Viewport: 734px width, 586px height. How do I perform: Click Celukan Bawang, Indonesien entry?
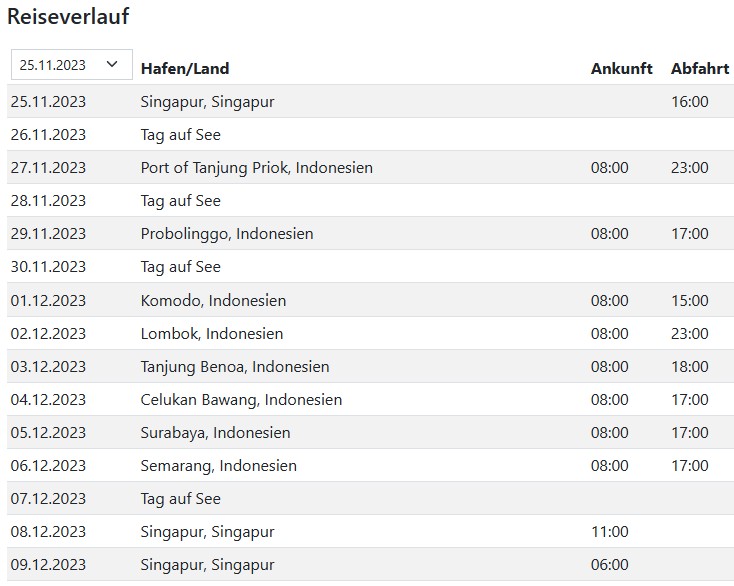click(x=242, y=400)
